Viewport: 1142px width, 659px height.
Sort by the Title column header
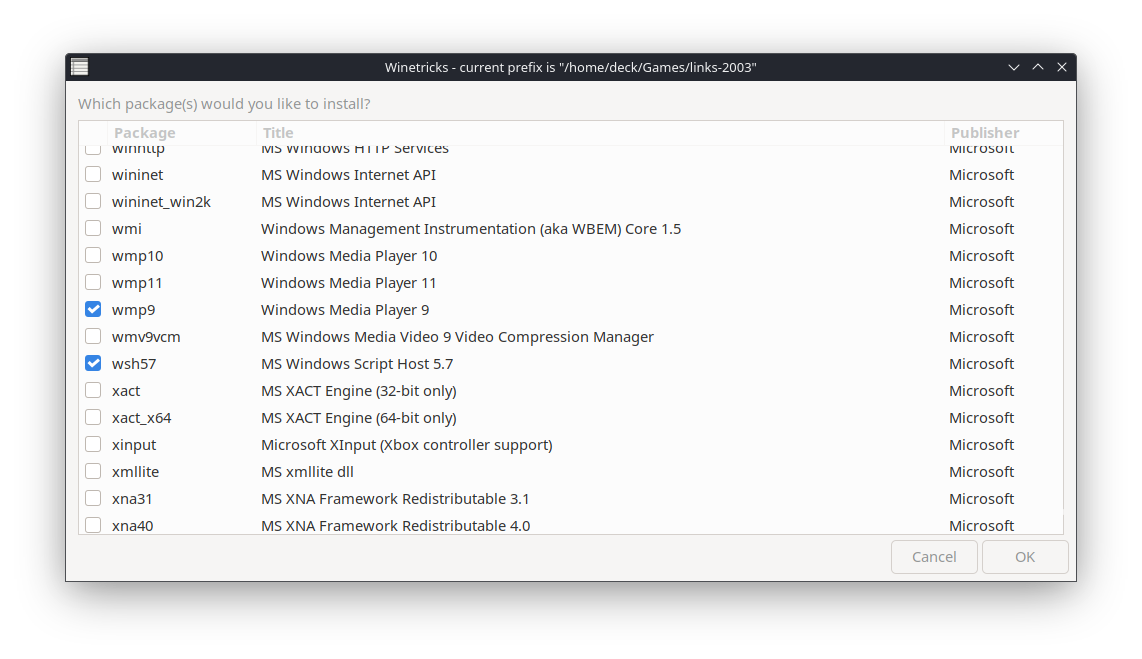point(600,133)
